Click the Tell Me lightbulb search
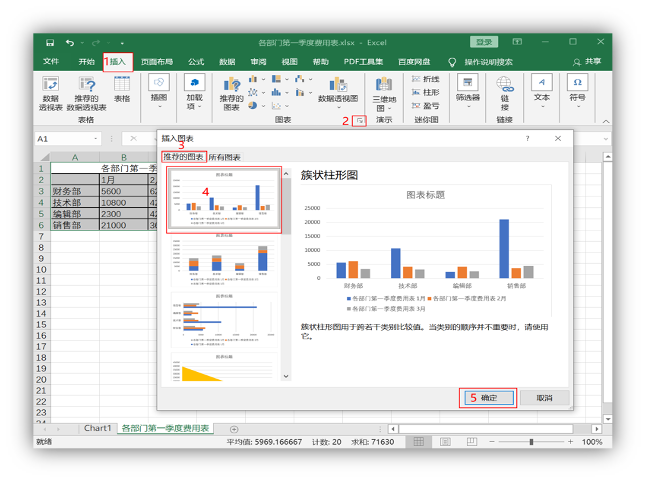Screen dimensions: 645x481 pos(452,62)
